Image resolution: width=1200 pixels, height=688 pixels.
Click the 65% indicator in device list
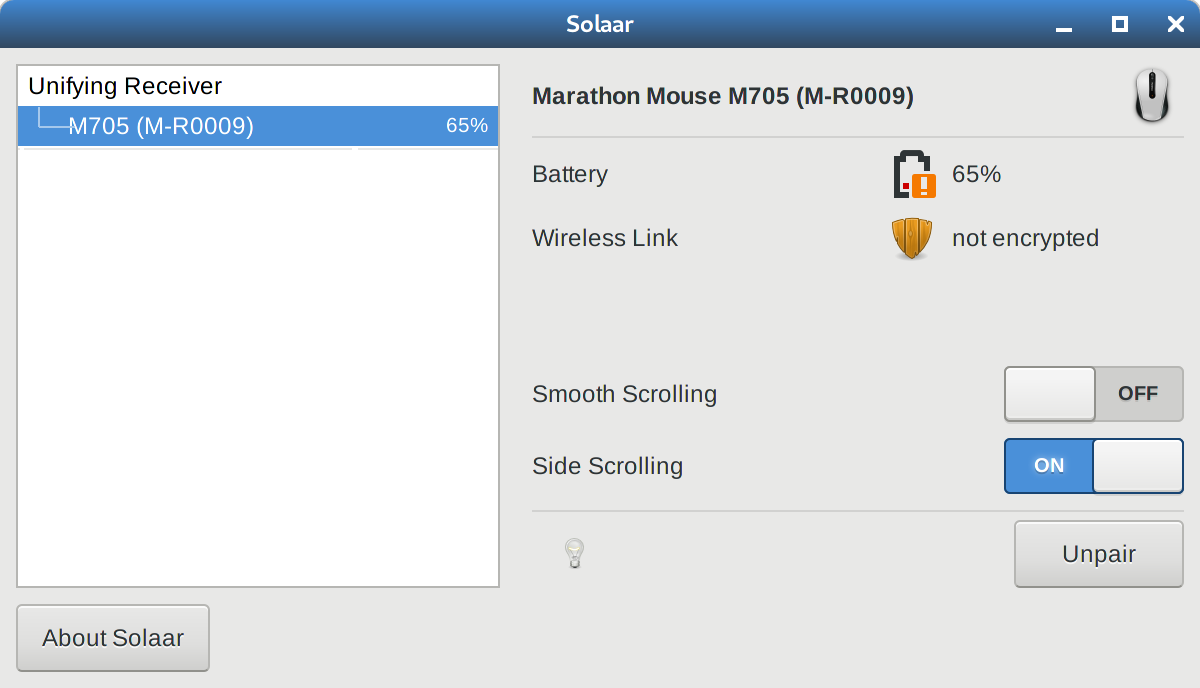pos(467,126)
